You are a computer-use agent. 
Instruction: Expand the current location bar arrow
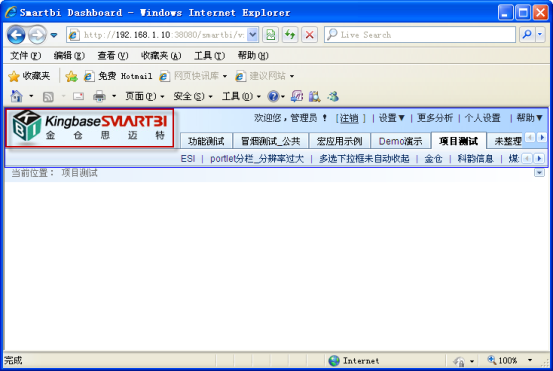click(539, 173)
